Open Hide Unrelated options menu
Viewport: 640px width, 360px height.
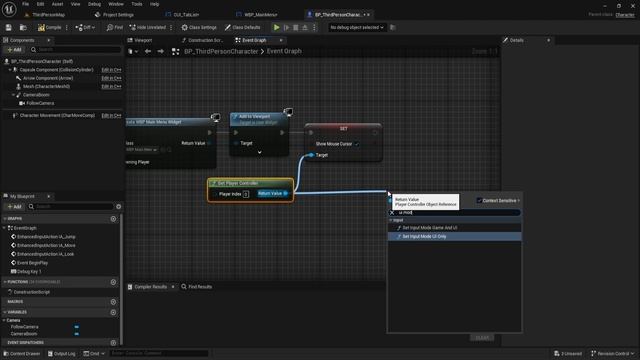[x=171, y=27]
